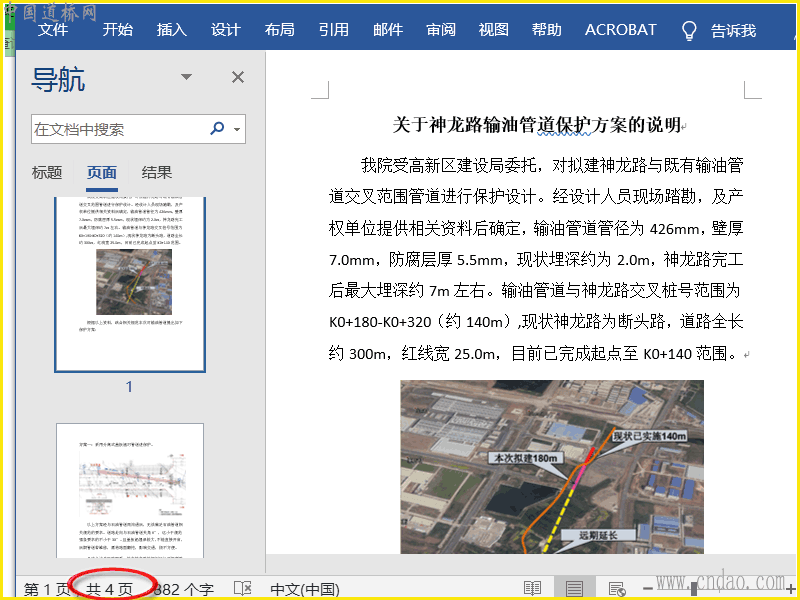
Task: Open the ACROBAT ribbon tab
Action: click(x=620, y=30)
